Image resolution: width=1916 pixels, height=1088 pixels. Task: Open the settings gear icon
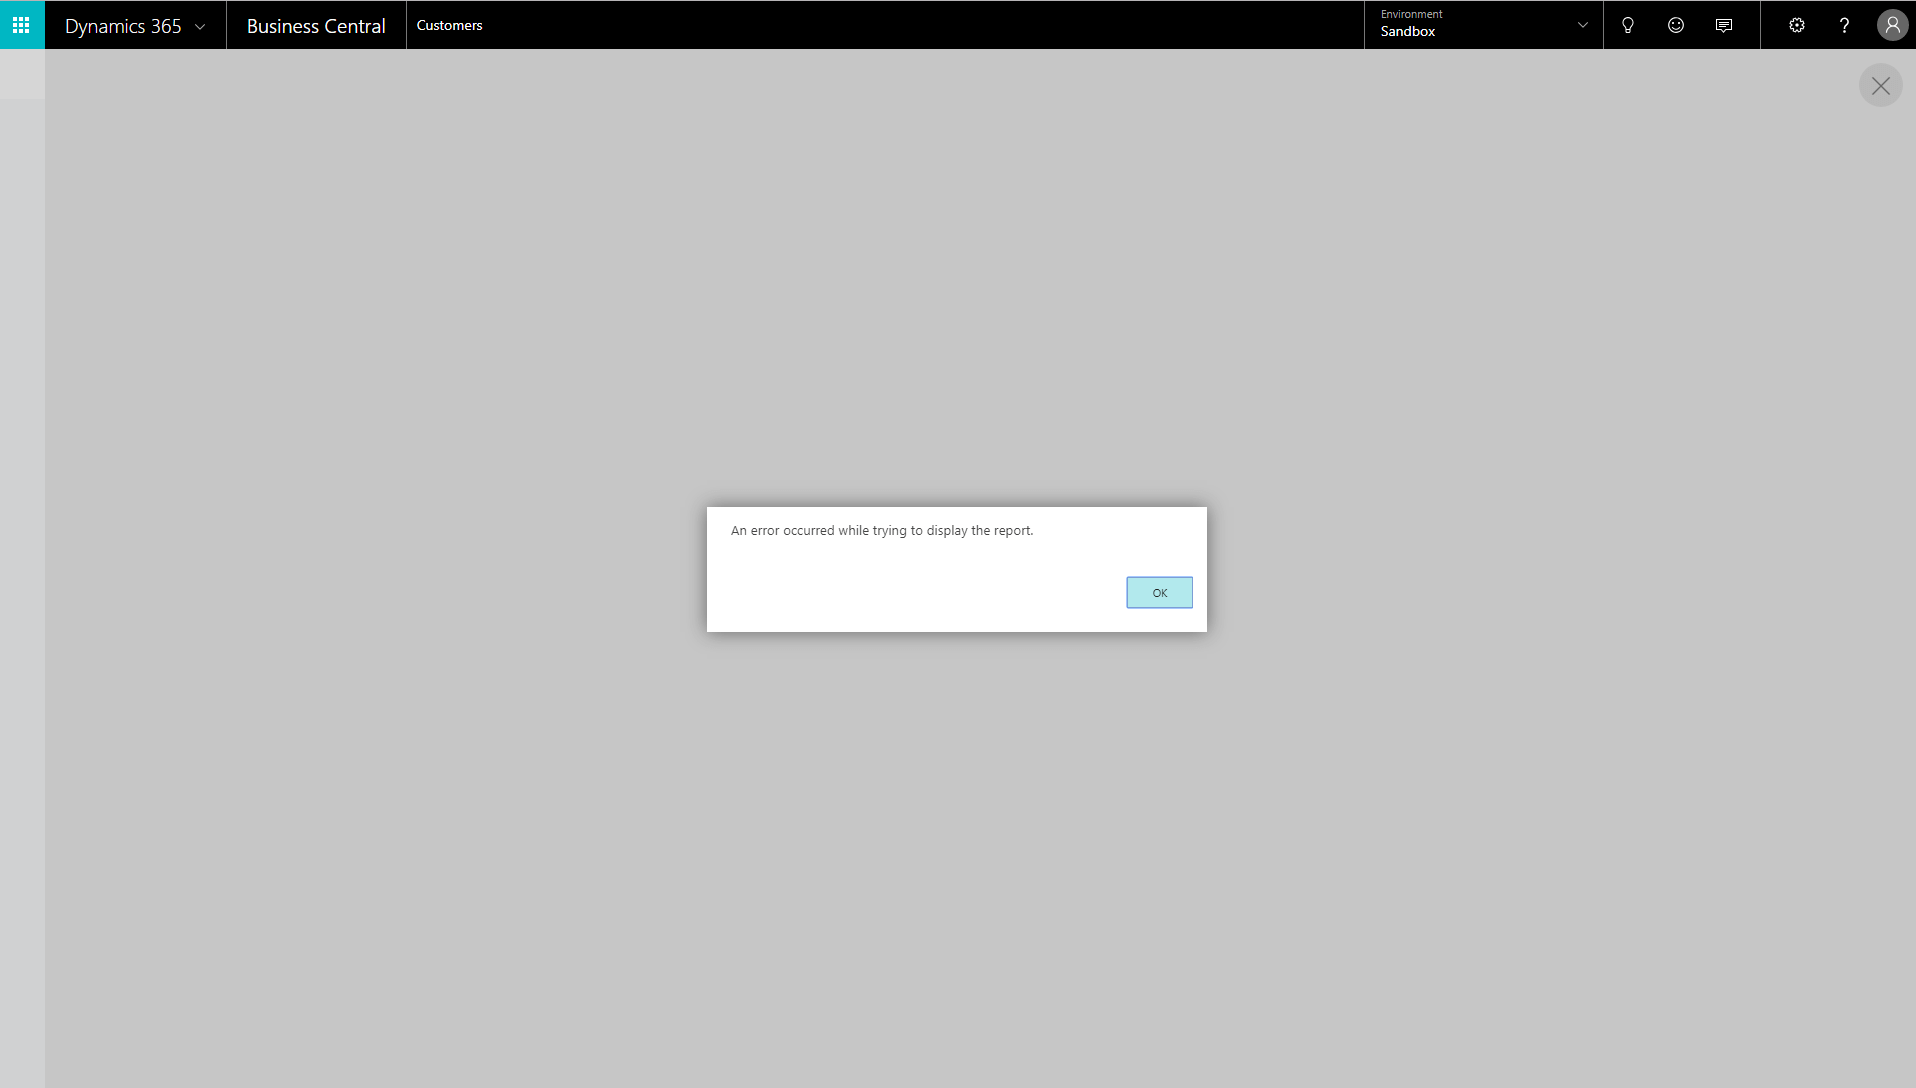pos(1797,25)
